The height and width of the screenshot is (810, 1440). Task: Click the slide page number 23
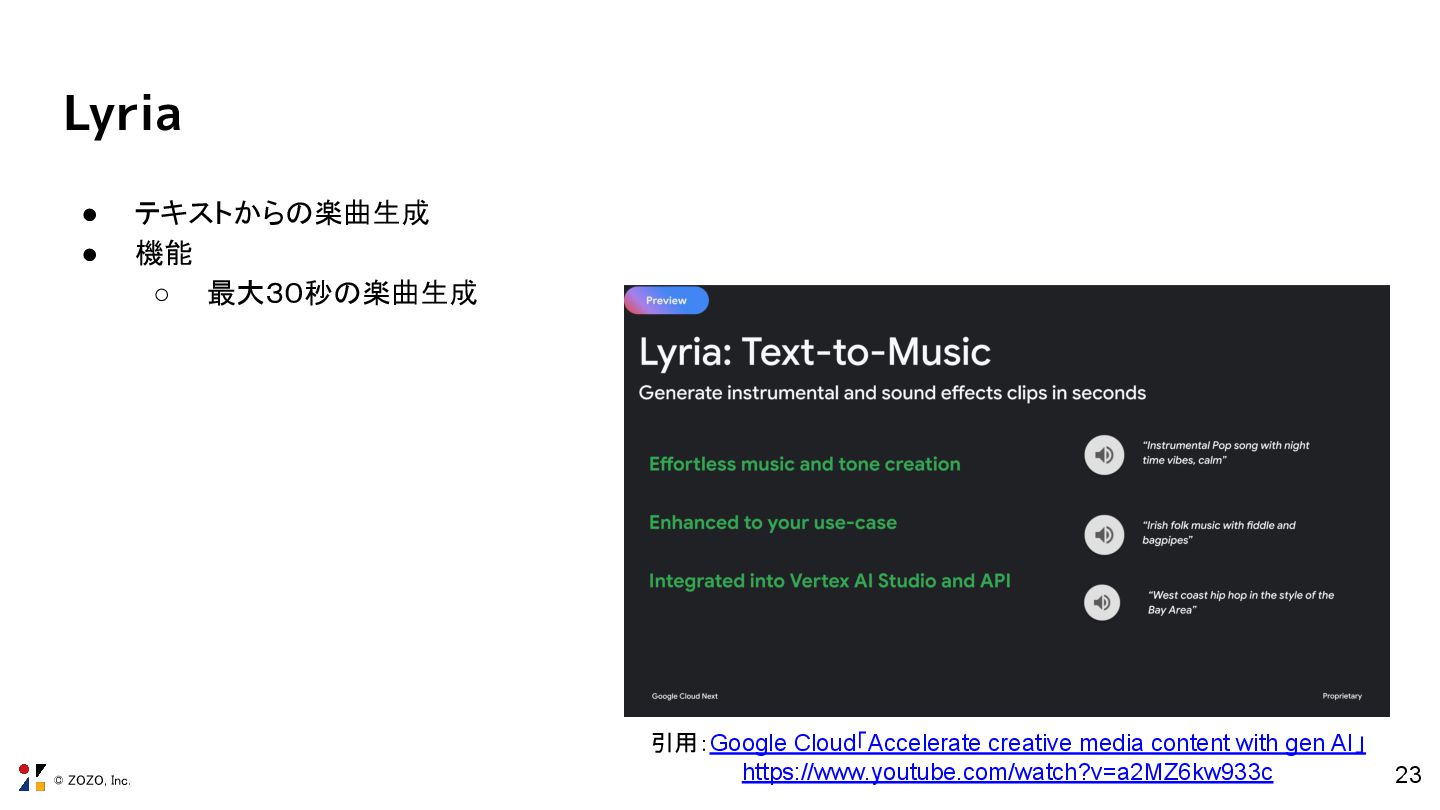coord(1408,775)
